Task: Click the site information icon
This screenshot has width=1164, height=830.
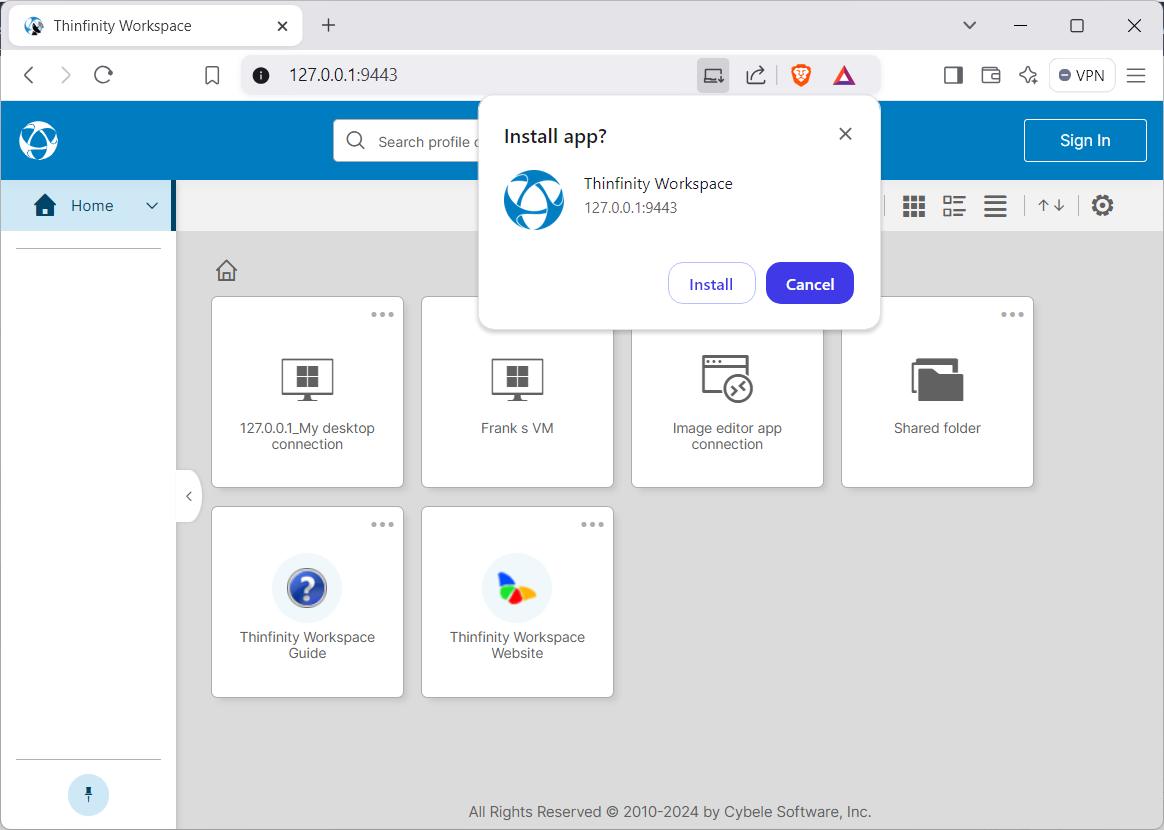Action: [261, 75]
